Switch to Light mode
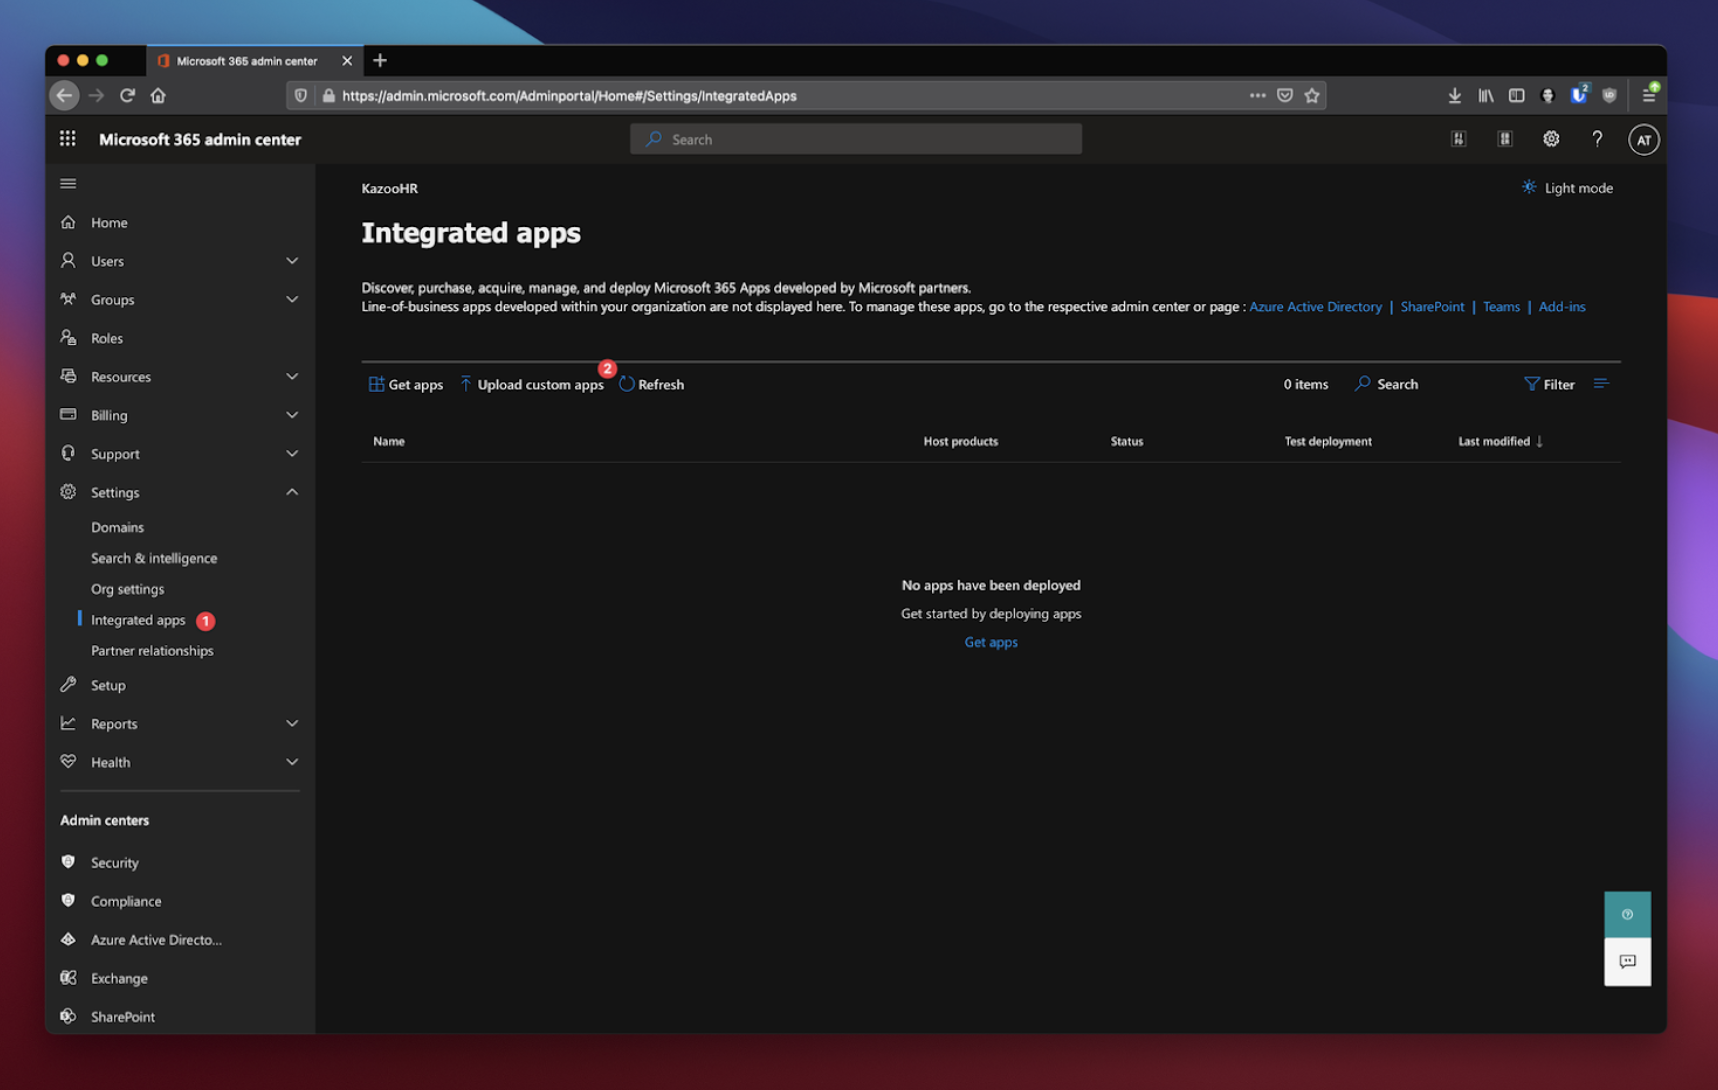1718x1090 pixels. 1567,188
